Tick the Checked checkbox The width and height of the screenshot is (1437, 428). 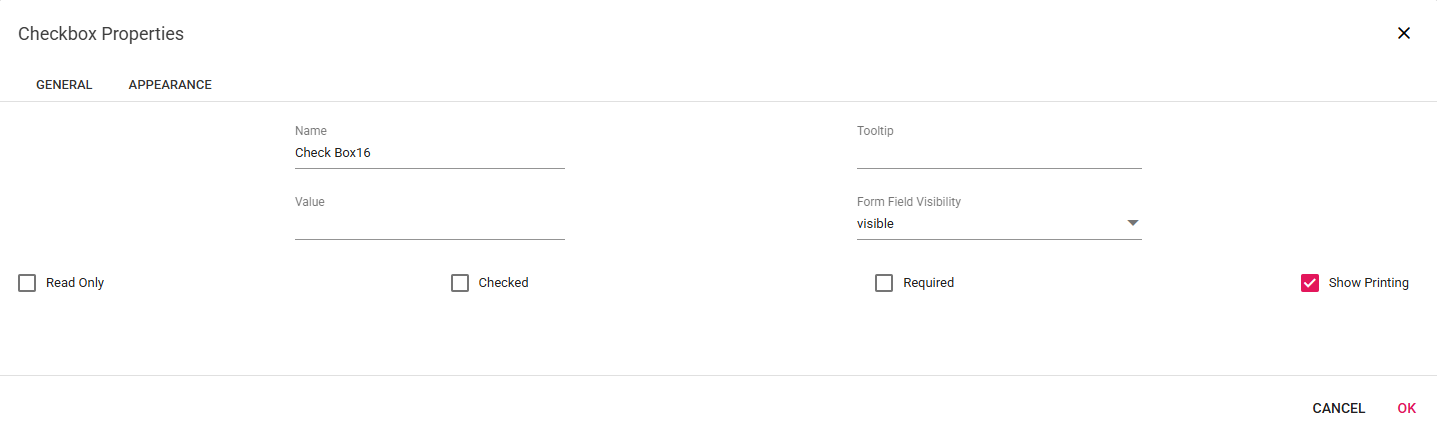click(x=460, y=283)
